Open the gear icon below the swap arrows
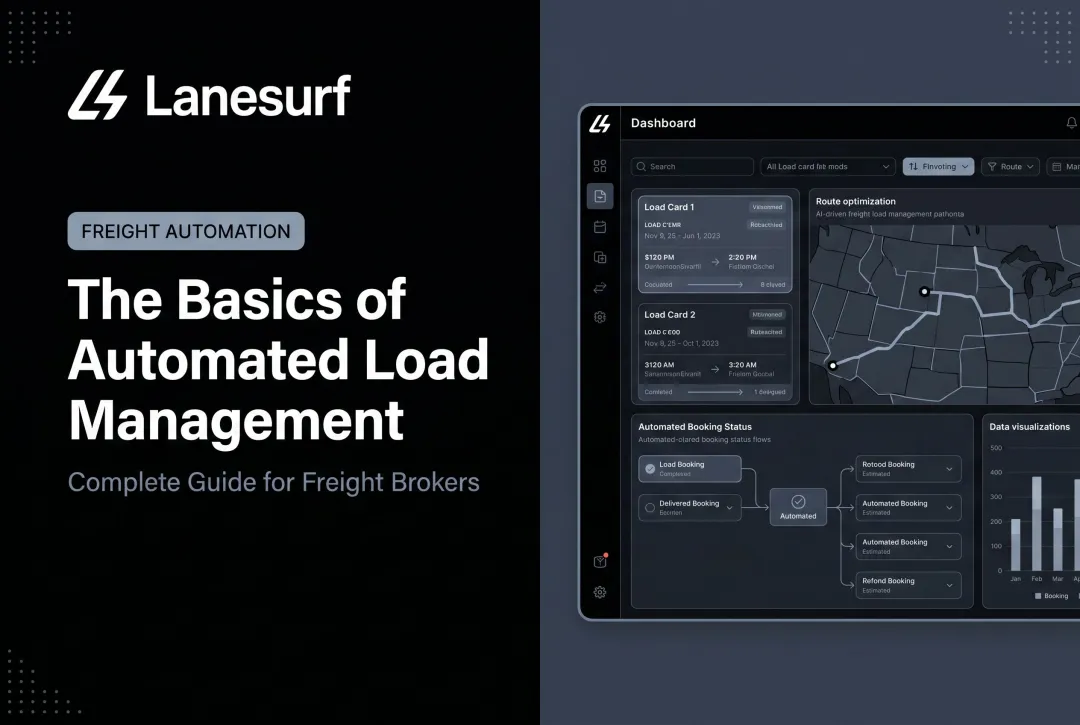The image size is (1080, 725). (x=600, y=317)
